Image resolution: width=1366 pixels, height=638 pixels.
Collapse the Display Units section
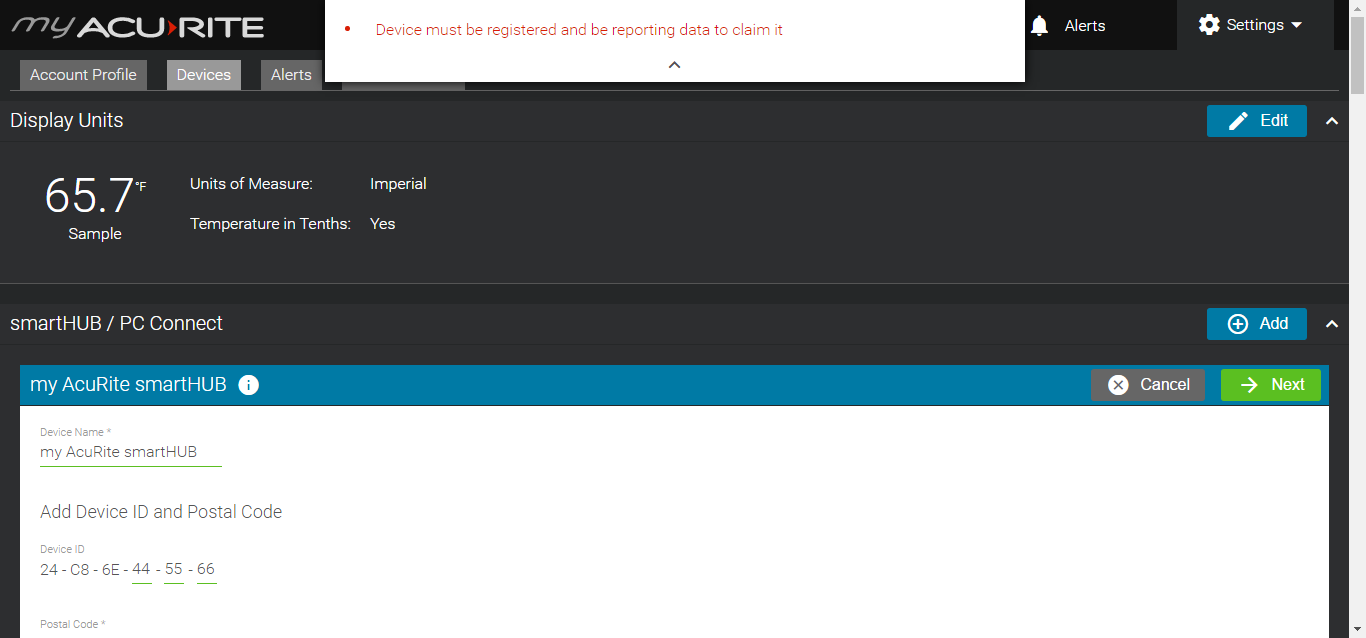[1331, 121]
